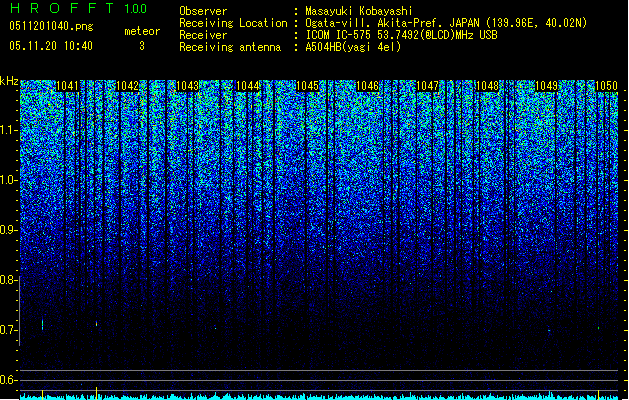Click the 1049 time marker
The image size is (629, 400).
pyautogui.click(x=547, y=86)
